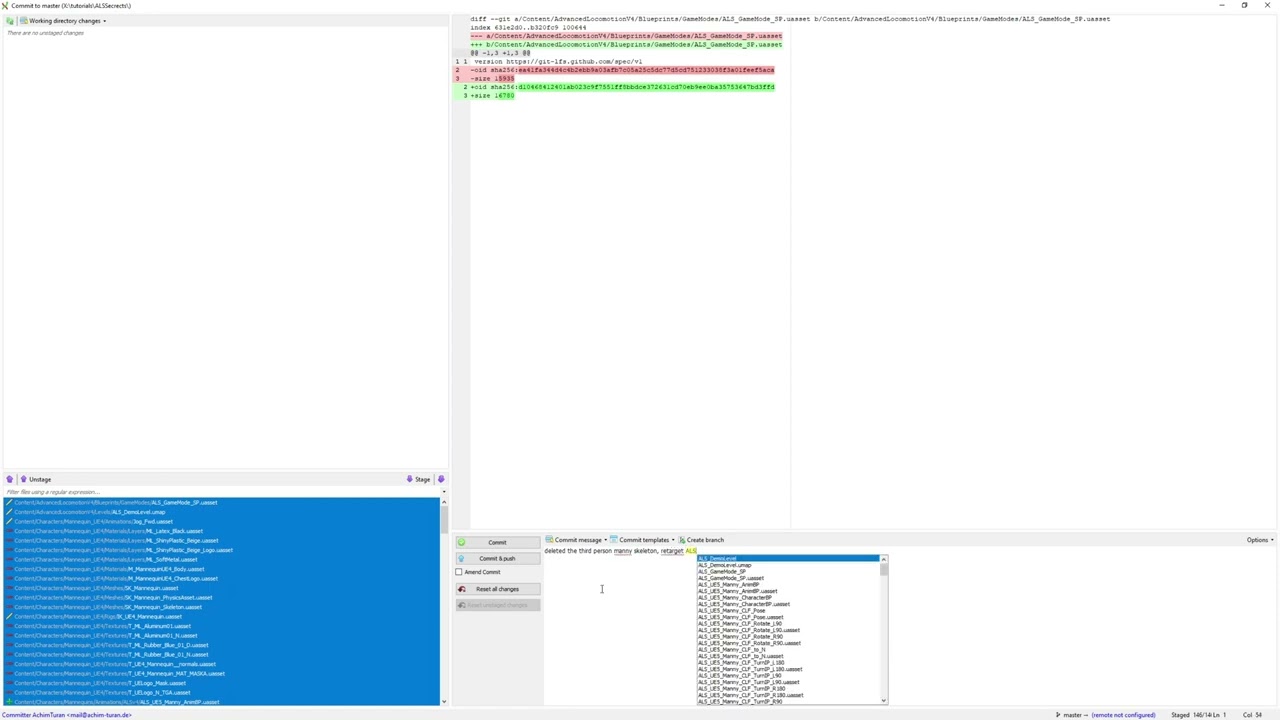Click the stage all files icon
This screenshot has width=1280, height=720.
pos(441,479)
